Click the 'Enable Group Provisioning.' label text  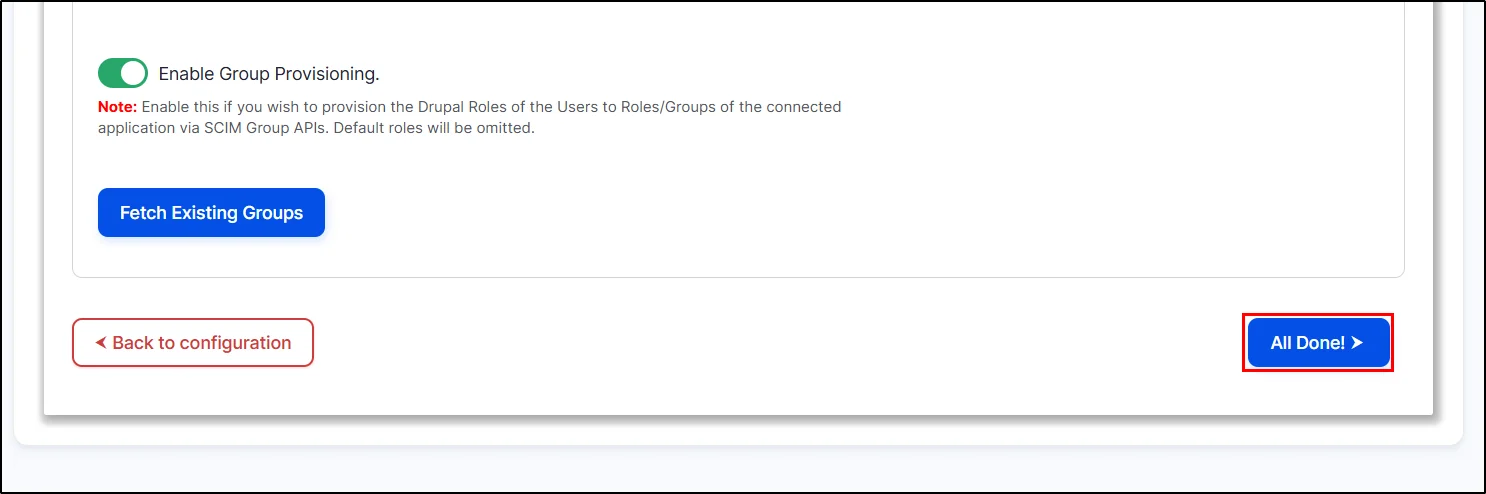[269, 74]
